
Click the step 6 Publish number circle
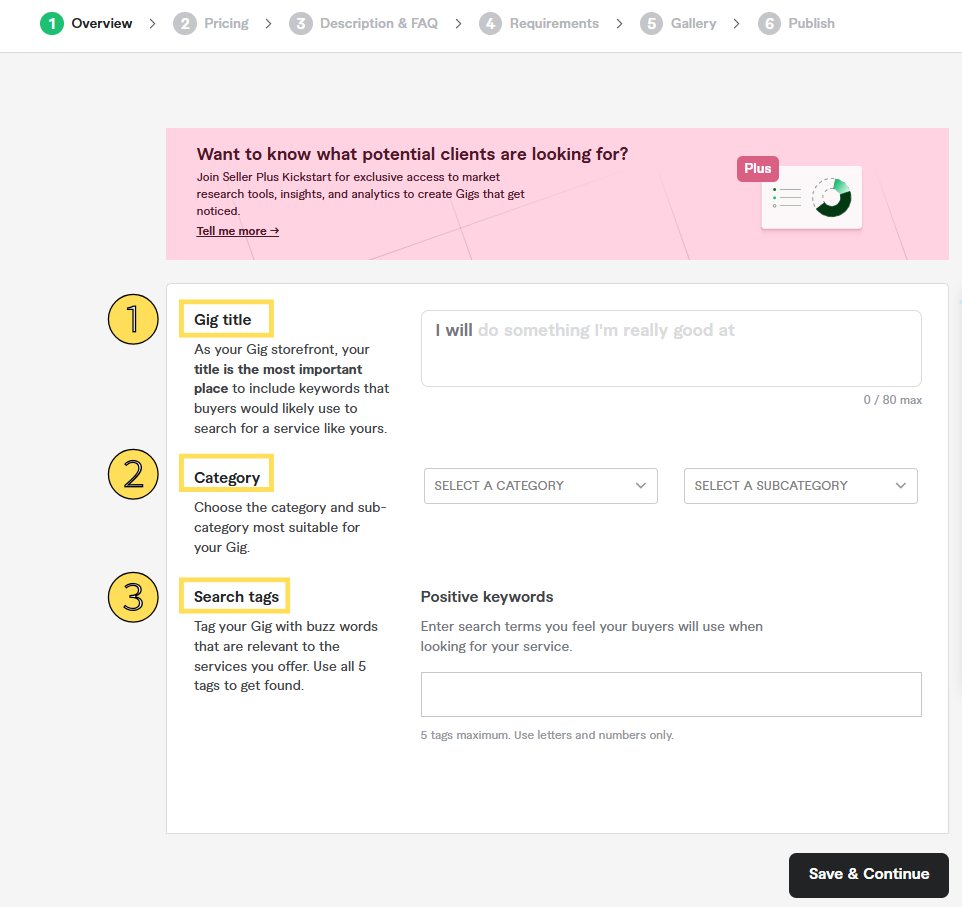pos(769,23)
